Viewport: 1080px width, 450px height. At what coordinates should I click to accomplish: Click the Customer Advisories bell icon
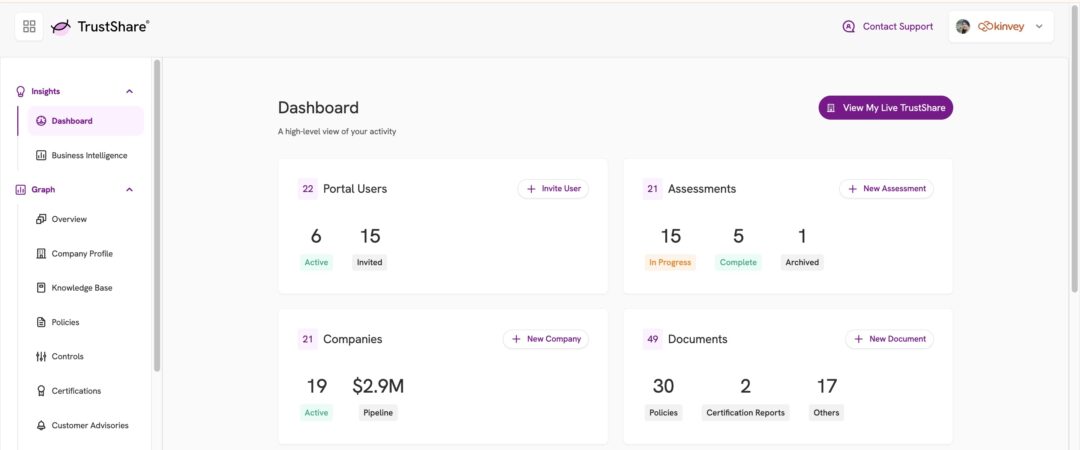(41, 425)
